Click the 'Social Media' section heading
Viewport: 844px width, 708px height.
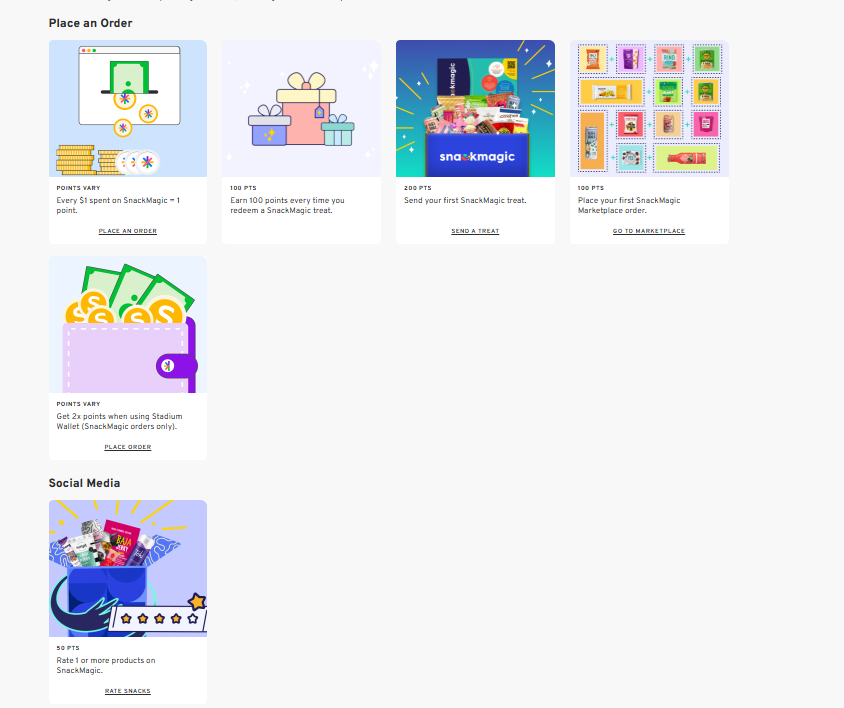click(x=85, y=483)
